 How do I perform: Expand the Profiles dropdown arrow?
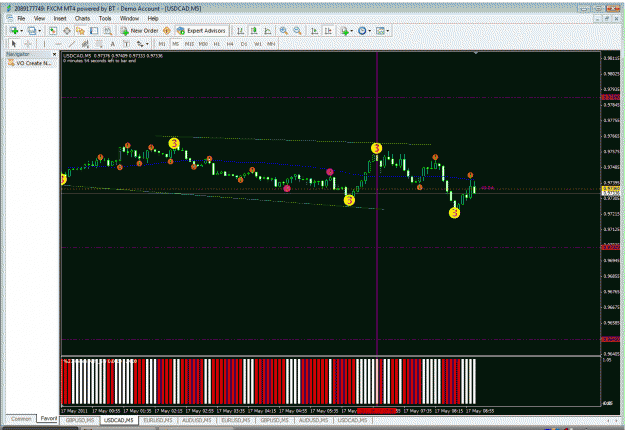tap(39, 31)
